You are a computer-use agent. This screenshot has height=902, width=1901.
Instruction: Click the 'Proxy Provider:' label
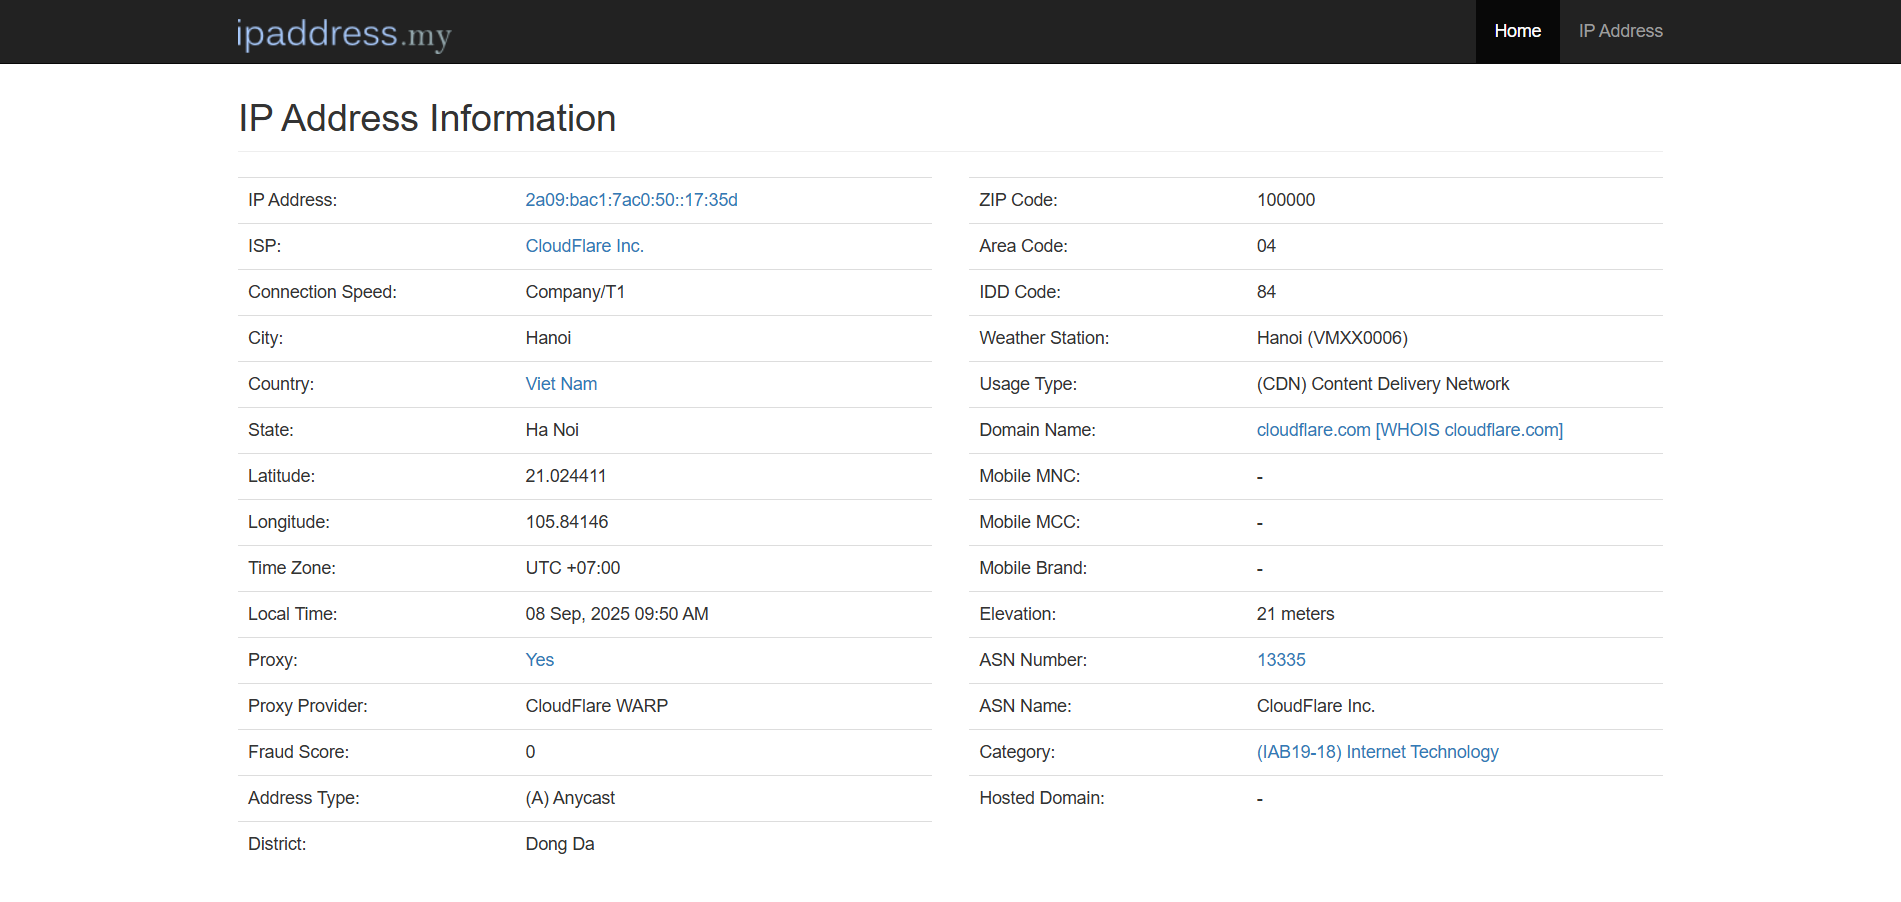(x=307, y=706)
